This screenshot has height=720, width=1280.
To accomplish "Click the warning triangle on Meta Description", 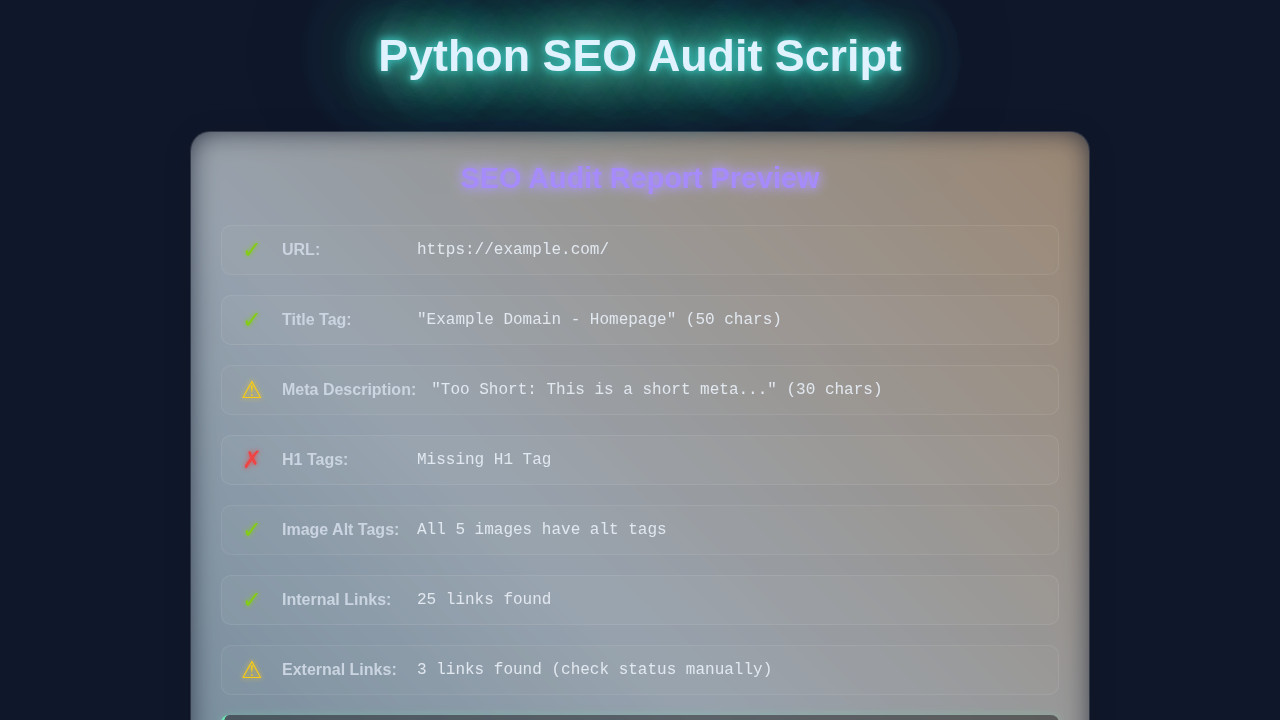I will point(252,390).
